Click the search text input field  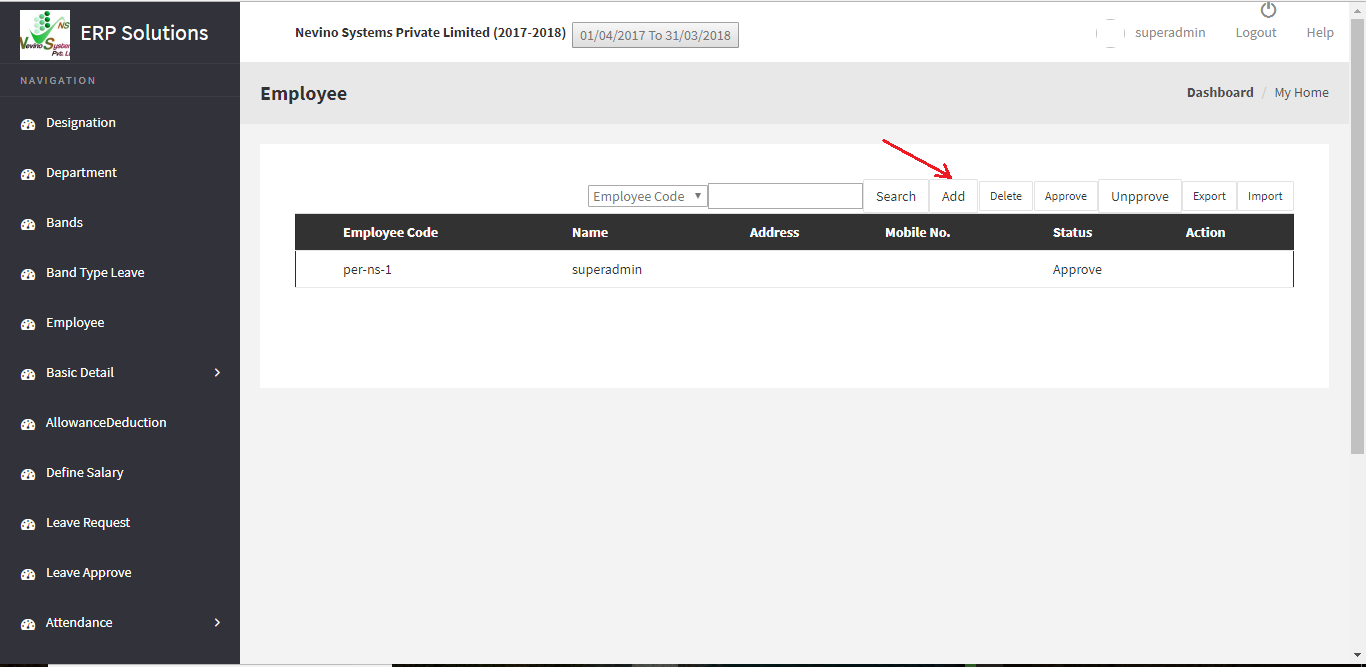(785, 196)
